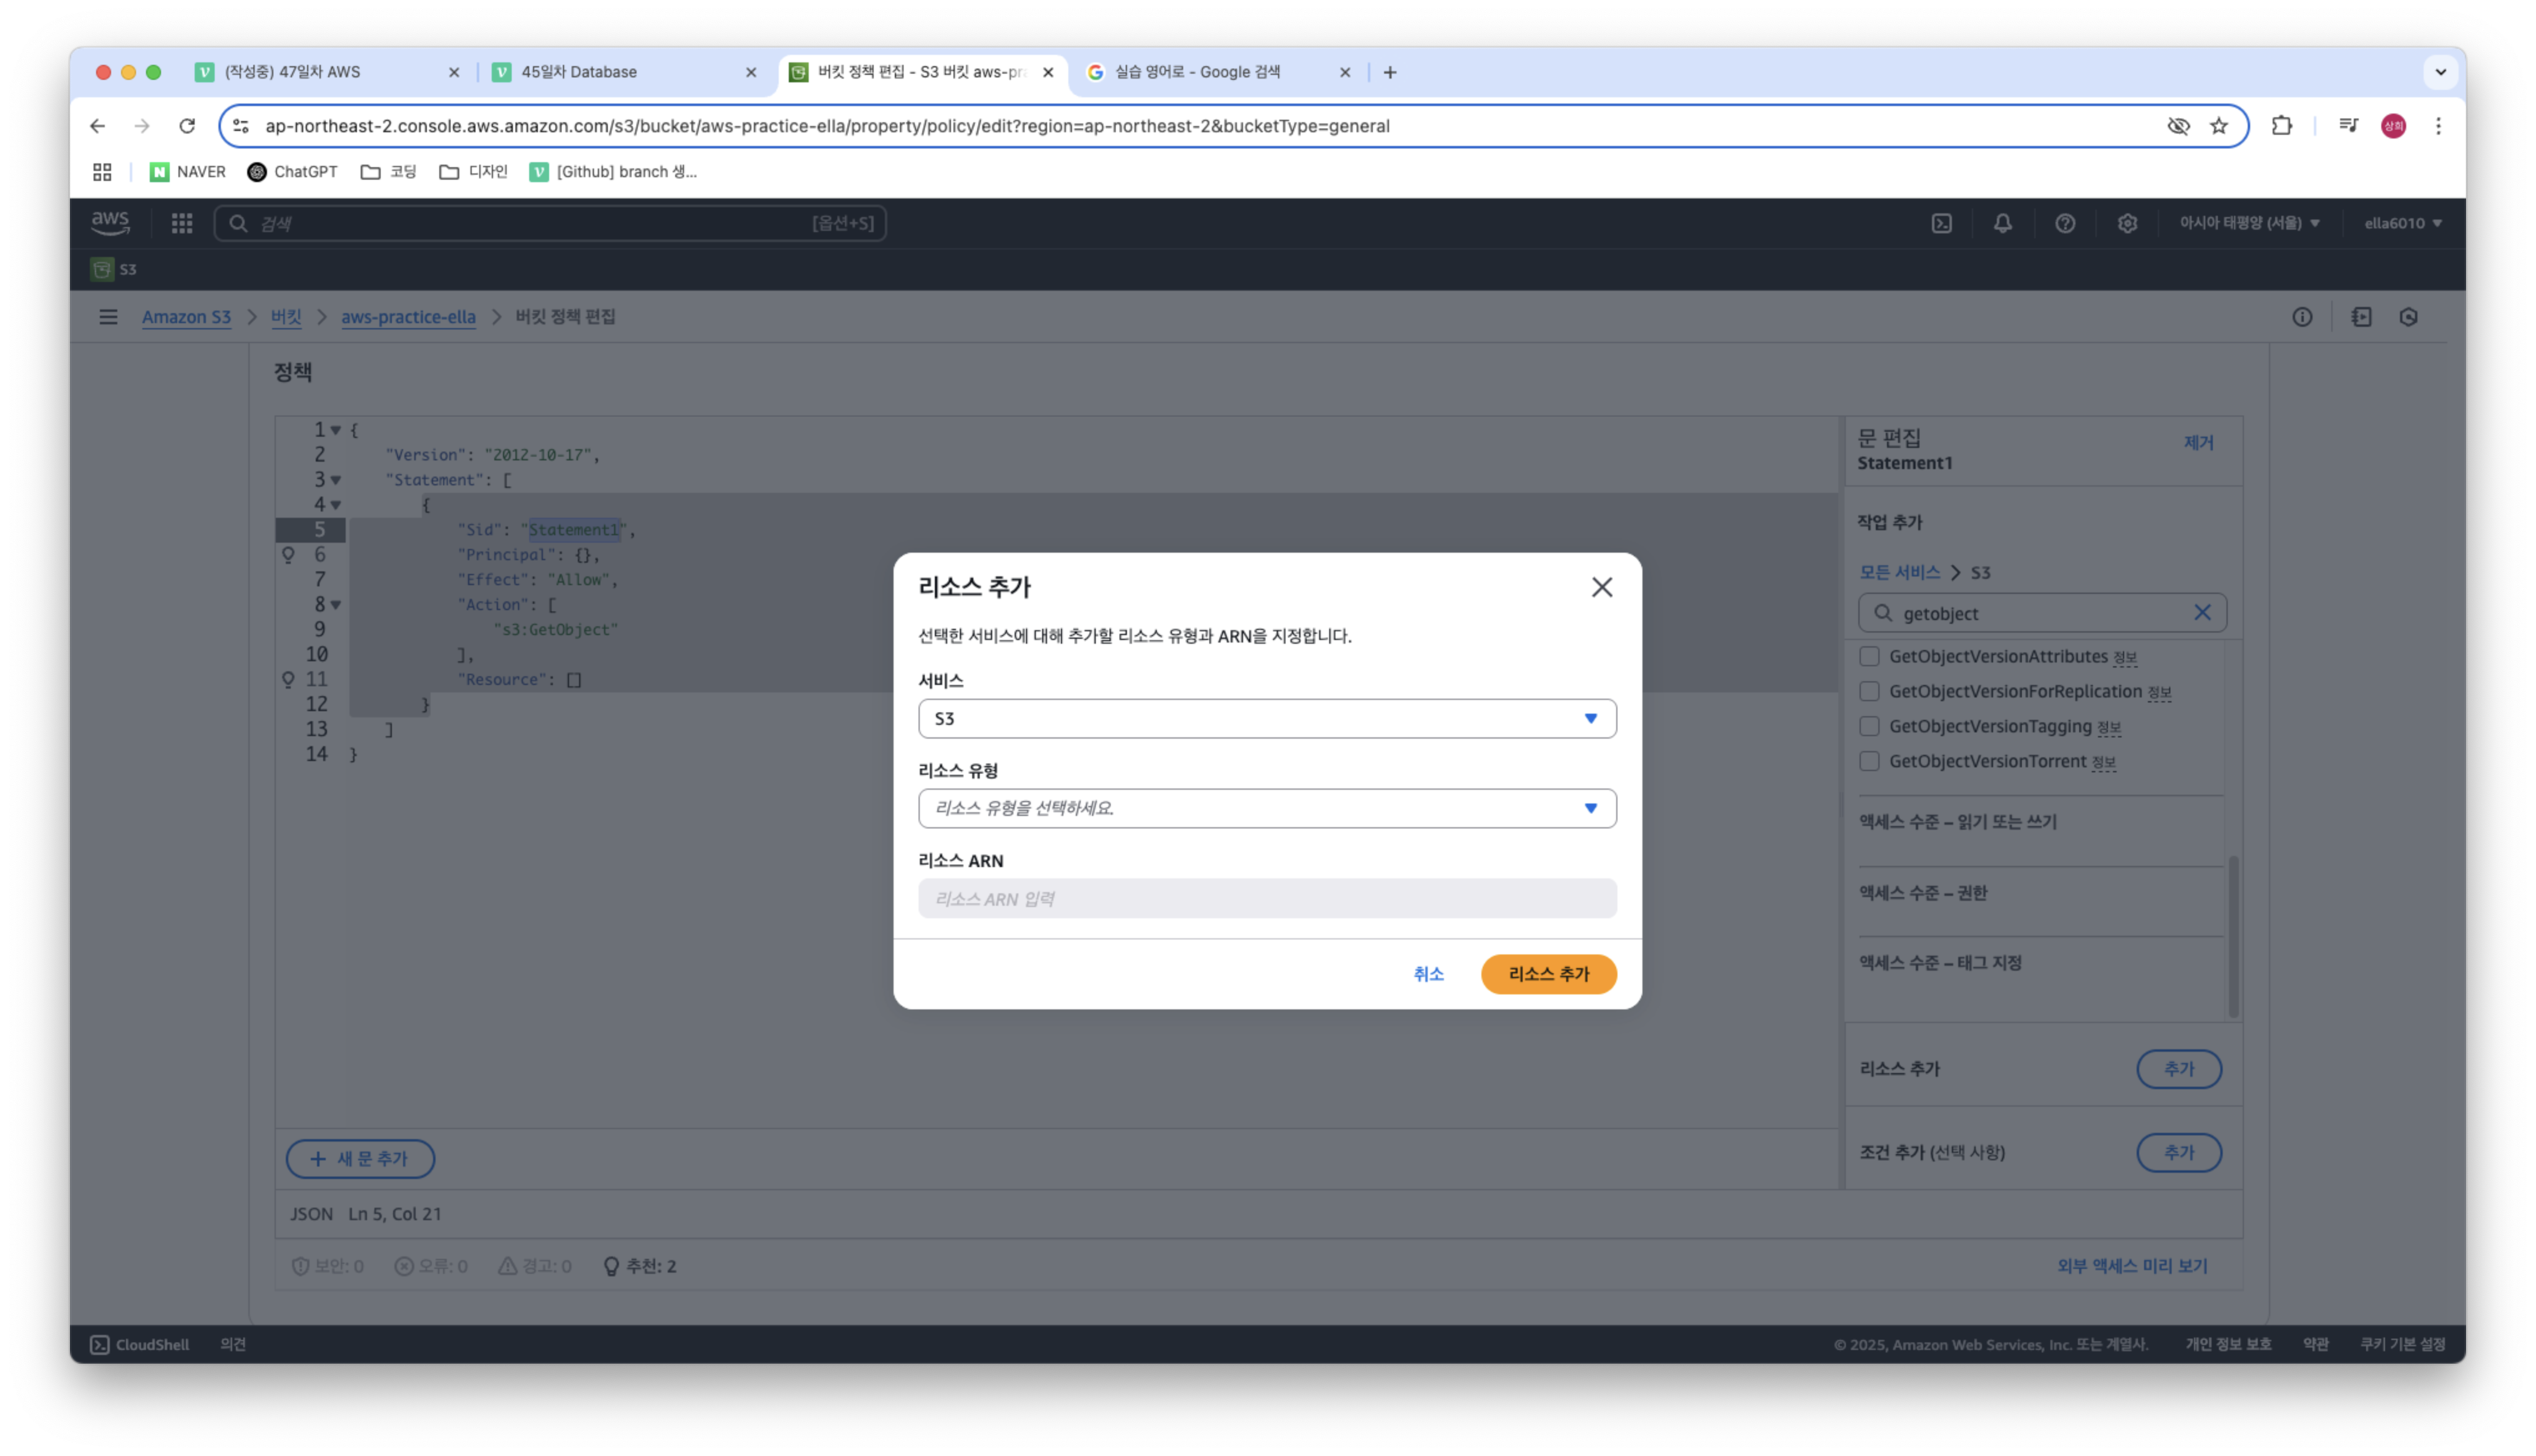The height and width of the screenshot is (1456, 2536).
Task: Open 코딩 bookmark folder
Action: click(389, 172)
